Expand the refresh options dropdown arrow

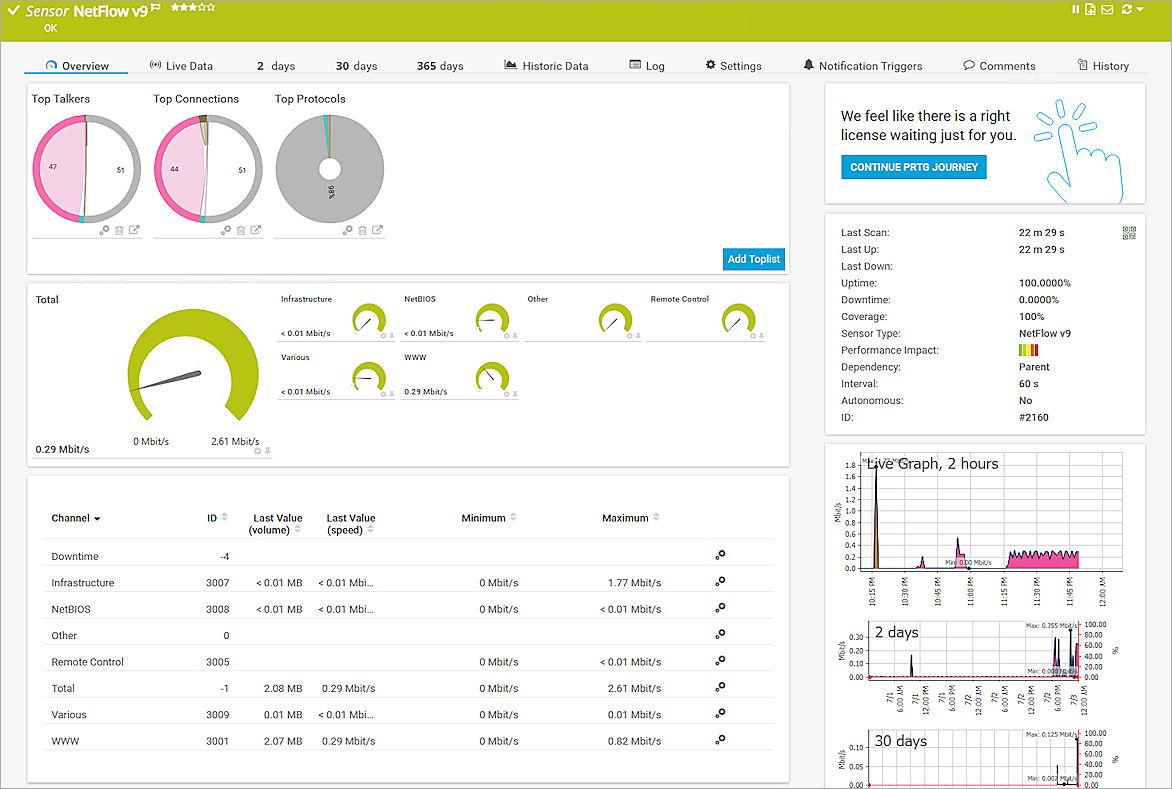pos(1140,10)
